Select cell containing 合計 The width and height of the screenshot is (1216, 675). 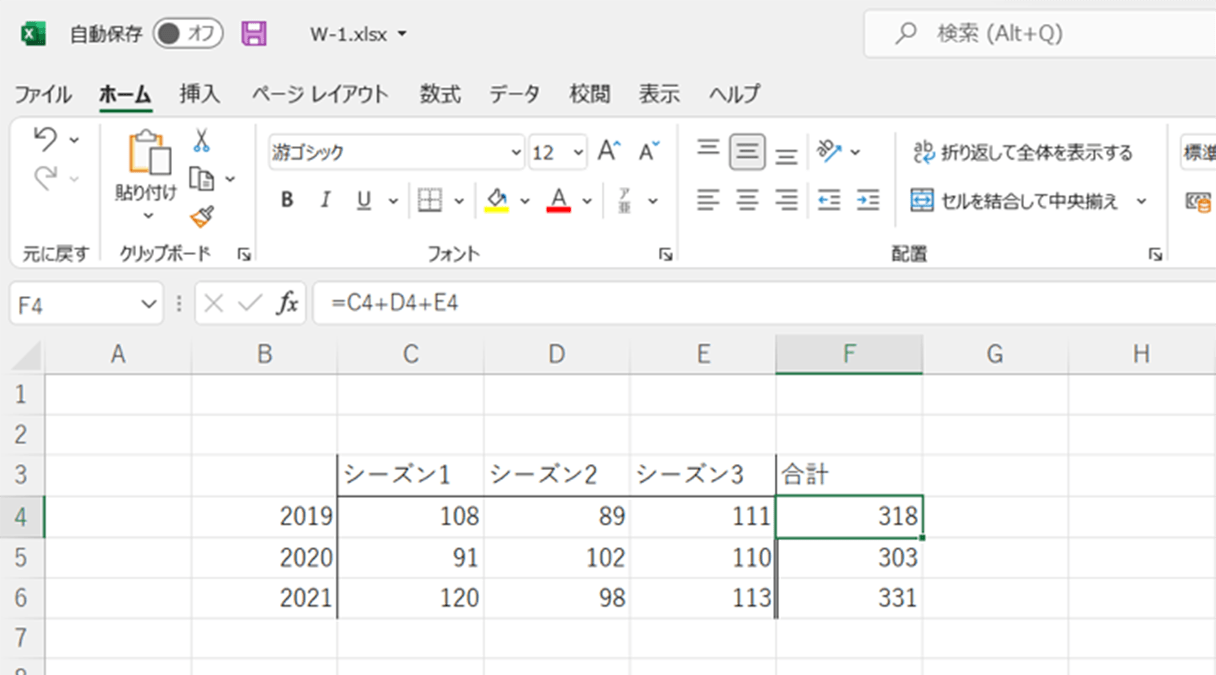[x=849, y=476]
